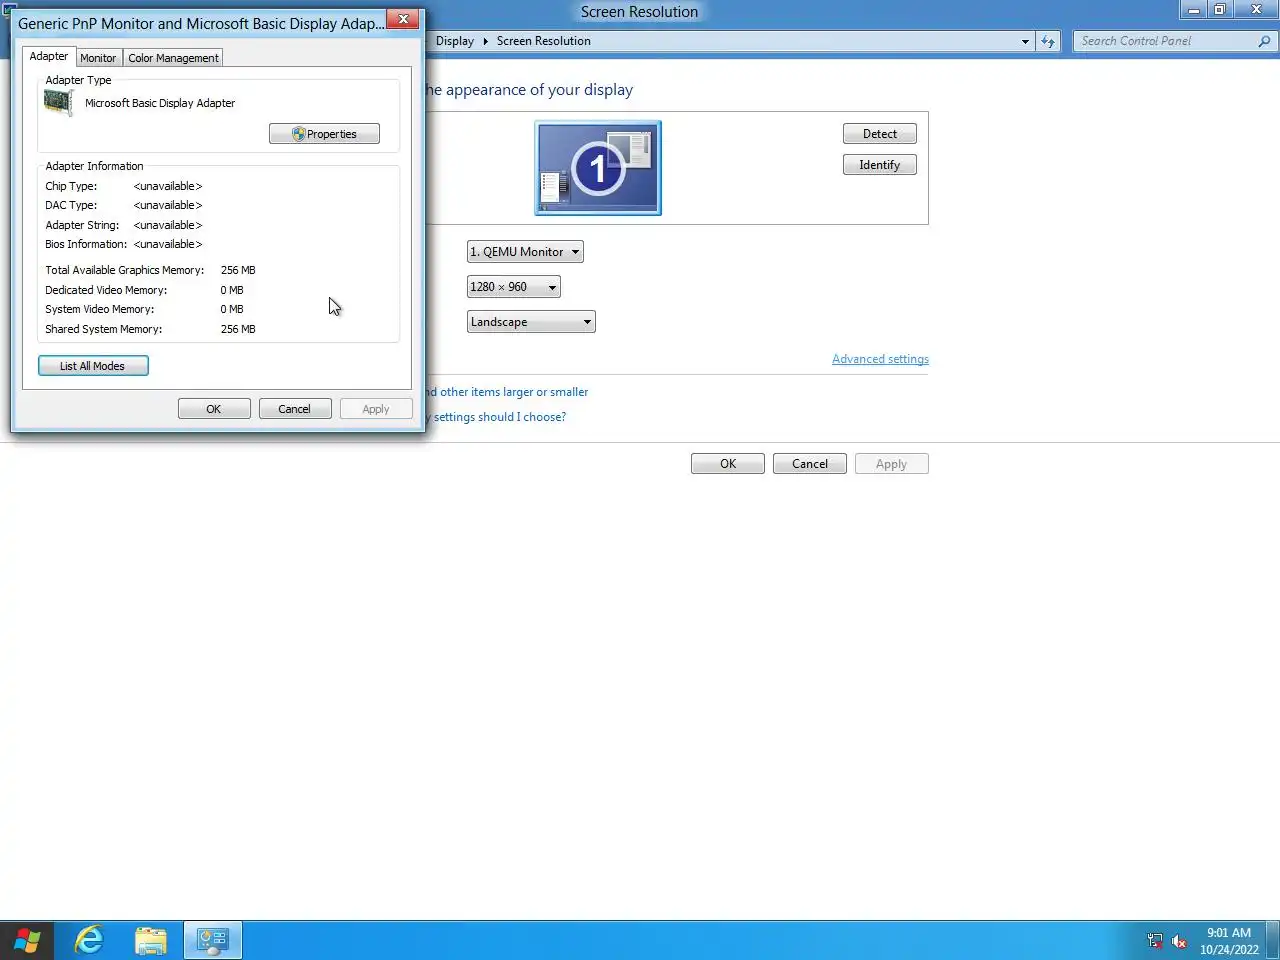This screenshot has height=960, width=1280.
Task: Click the address bar refresh icon
Action: (x=1048, y=41)
